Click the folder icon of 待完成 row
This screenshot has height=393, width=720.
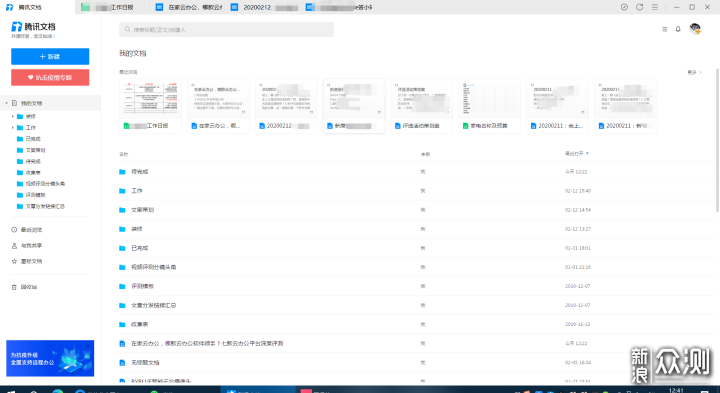(122, 172)
